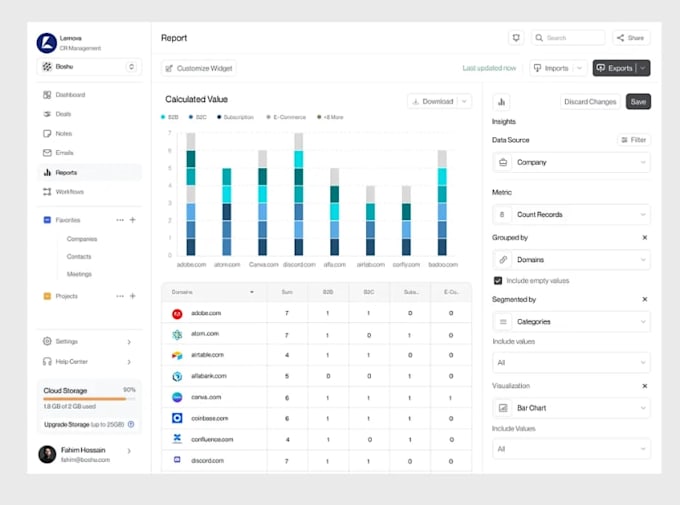Open the Company data source dropdown

pyautogui.click(x=571, y=162)
